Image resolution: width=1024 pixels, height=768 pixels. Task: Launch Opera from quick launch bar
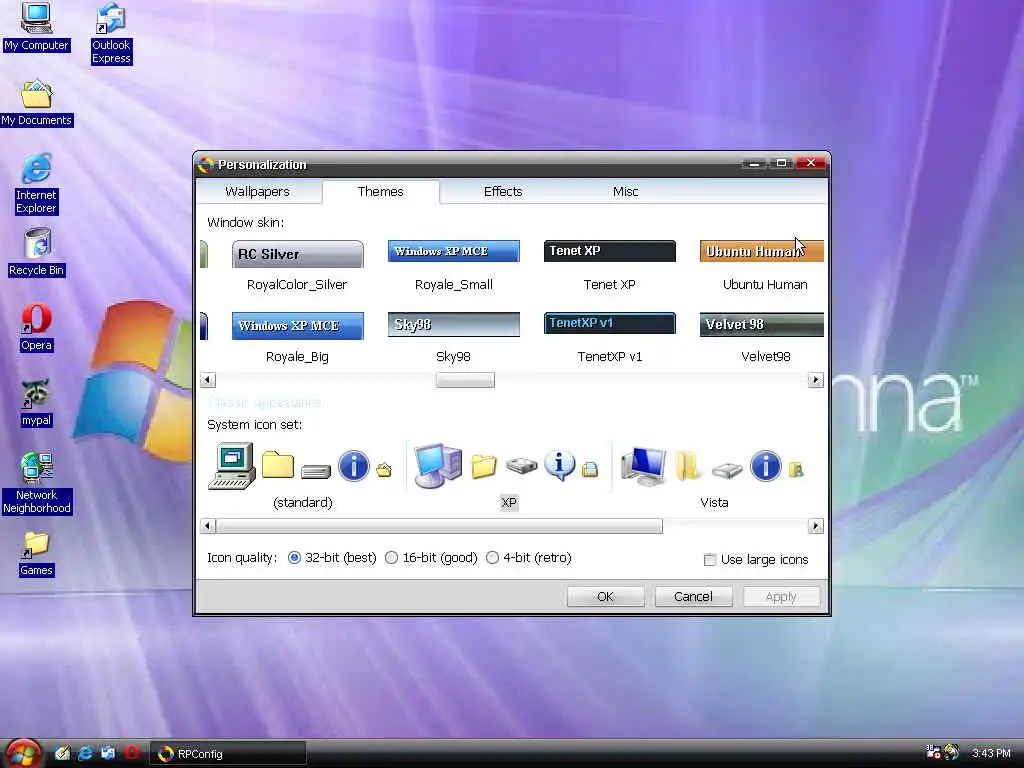(132, 753)
